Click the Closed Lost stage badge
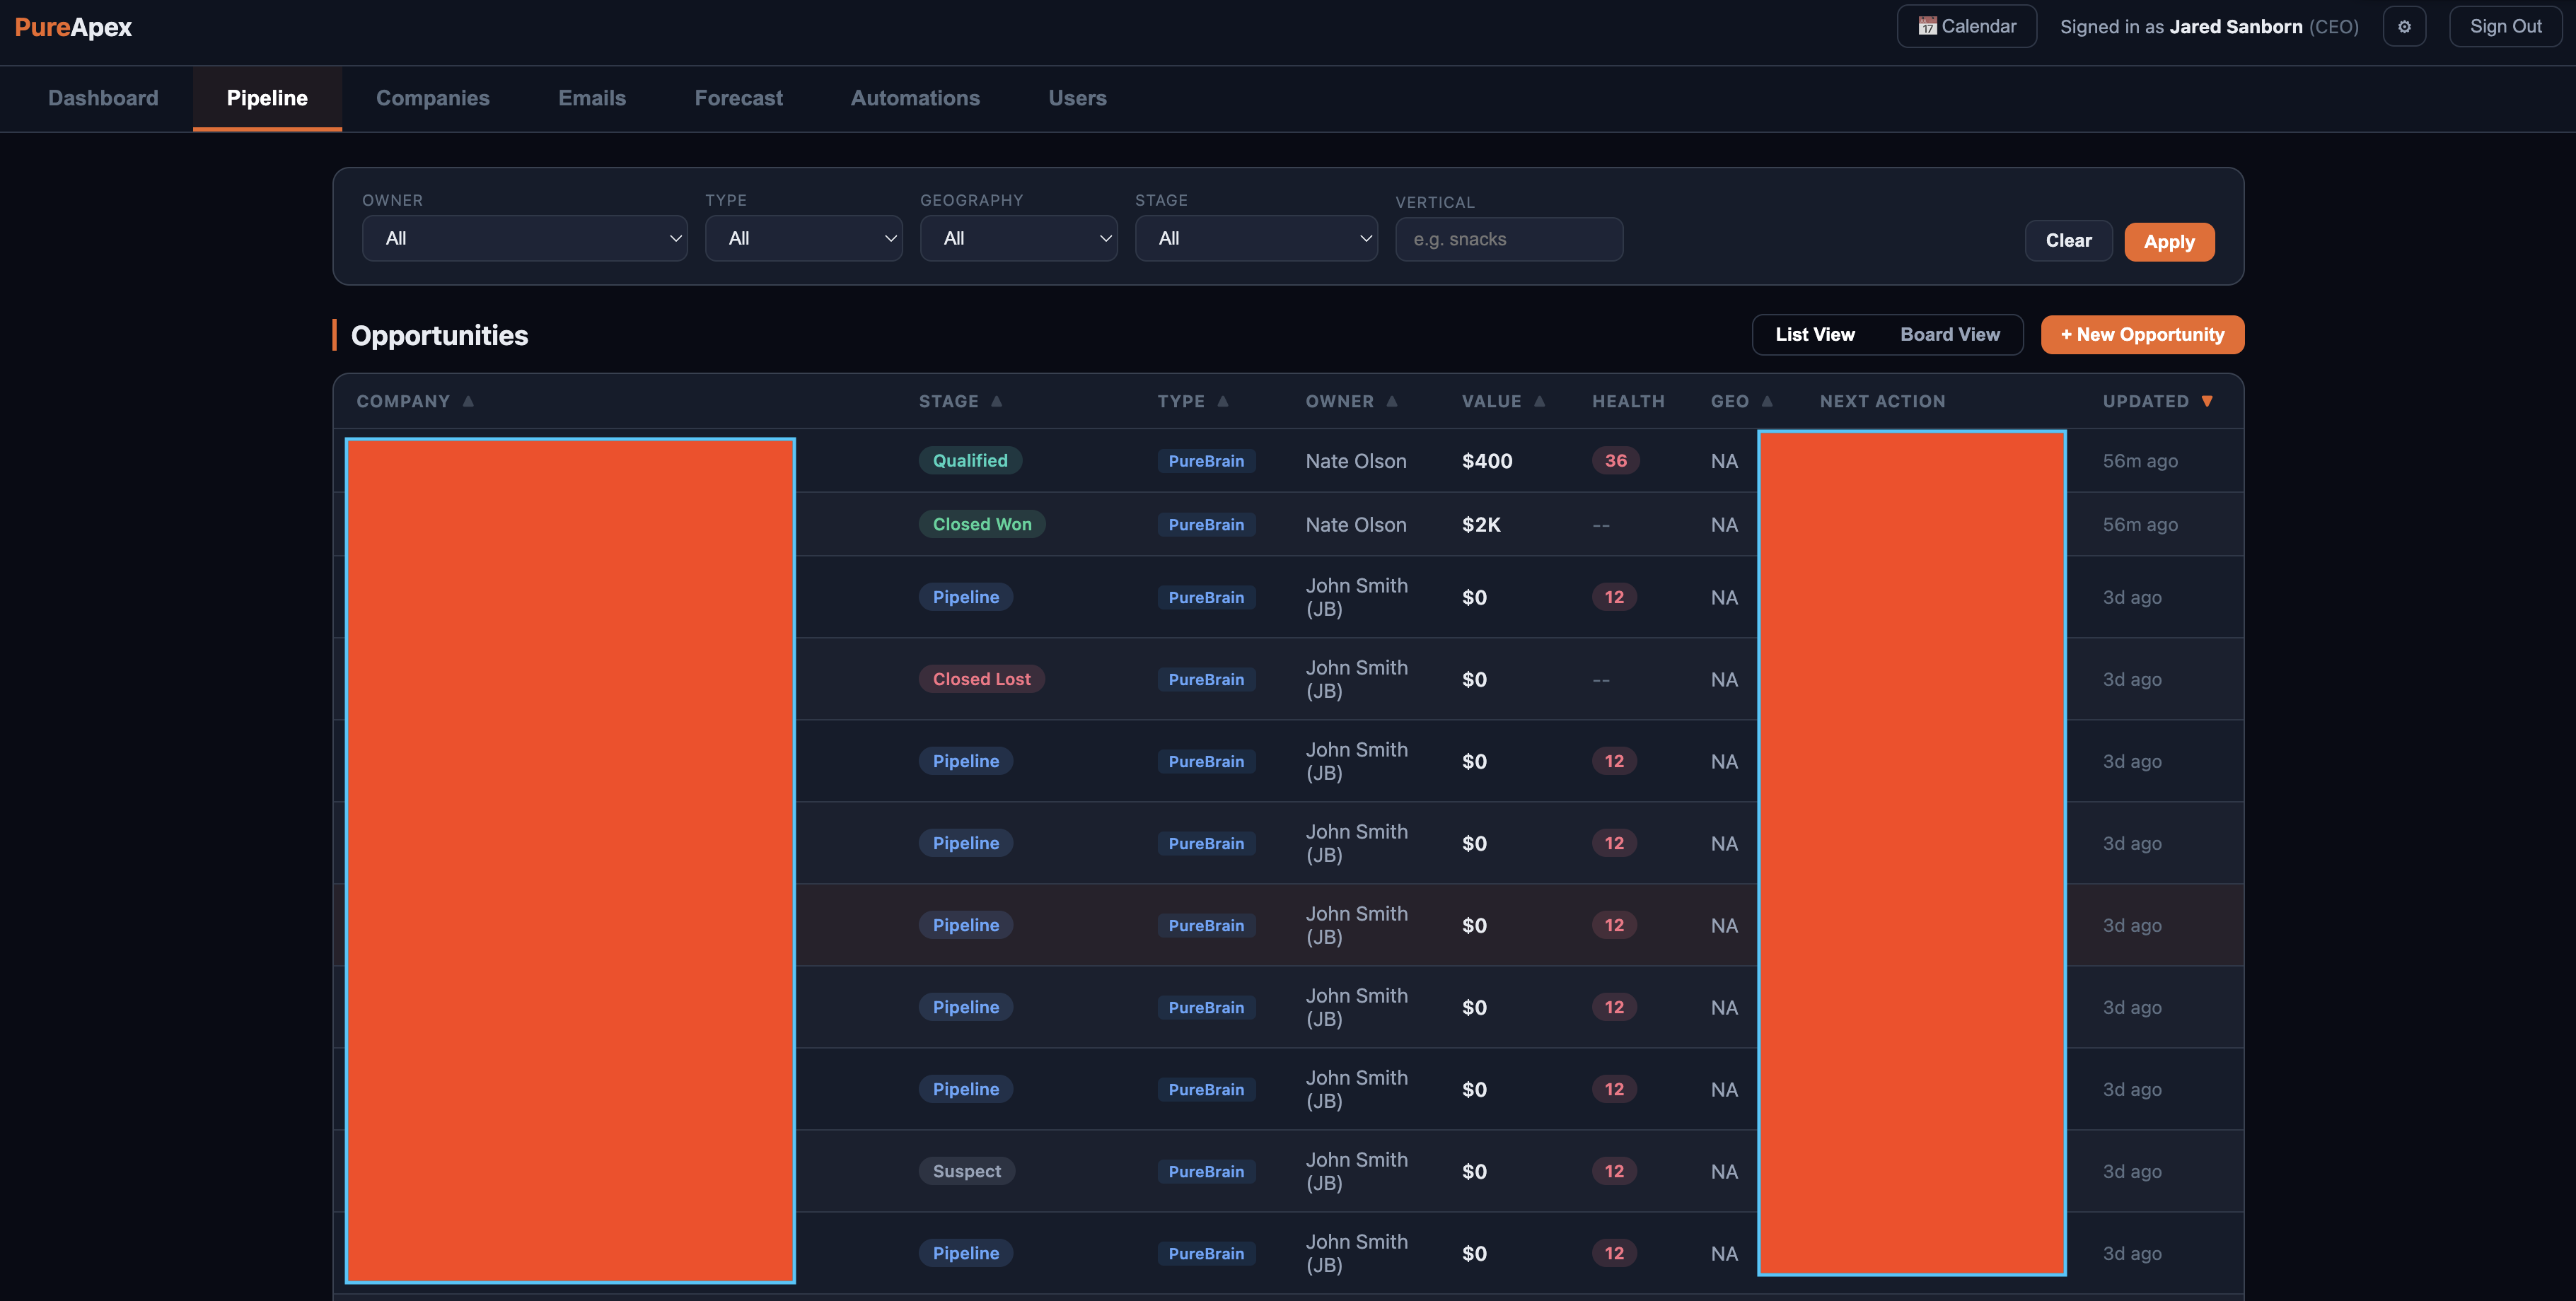The image size is (2576, 1301). (981, 679)
